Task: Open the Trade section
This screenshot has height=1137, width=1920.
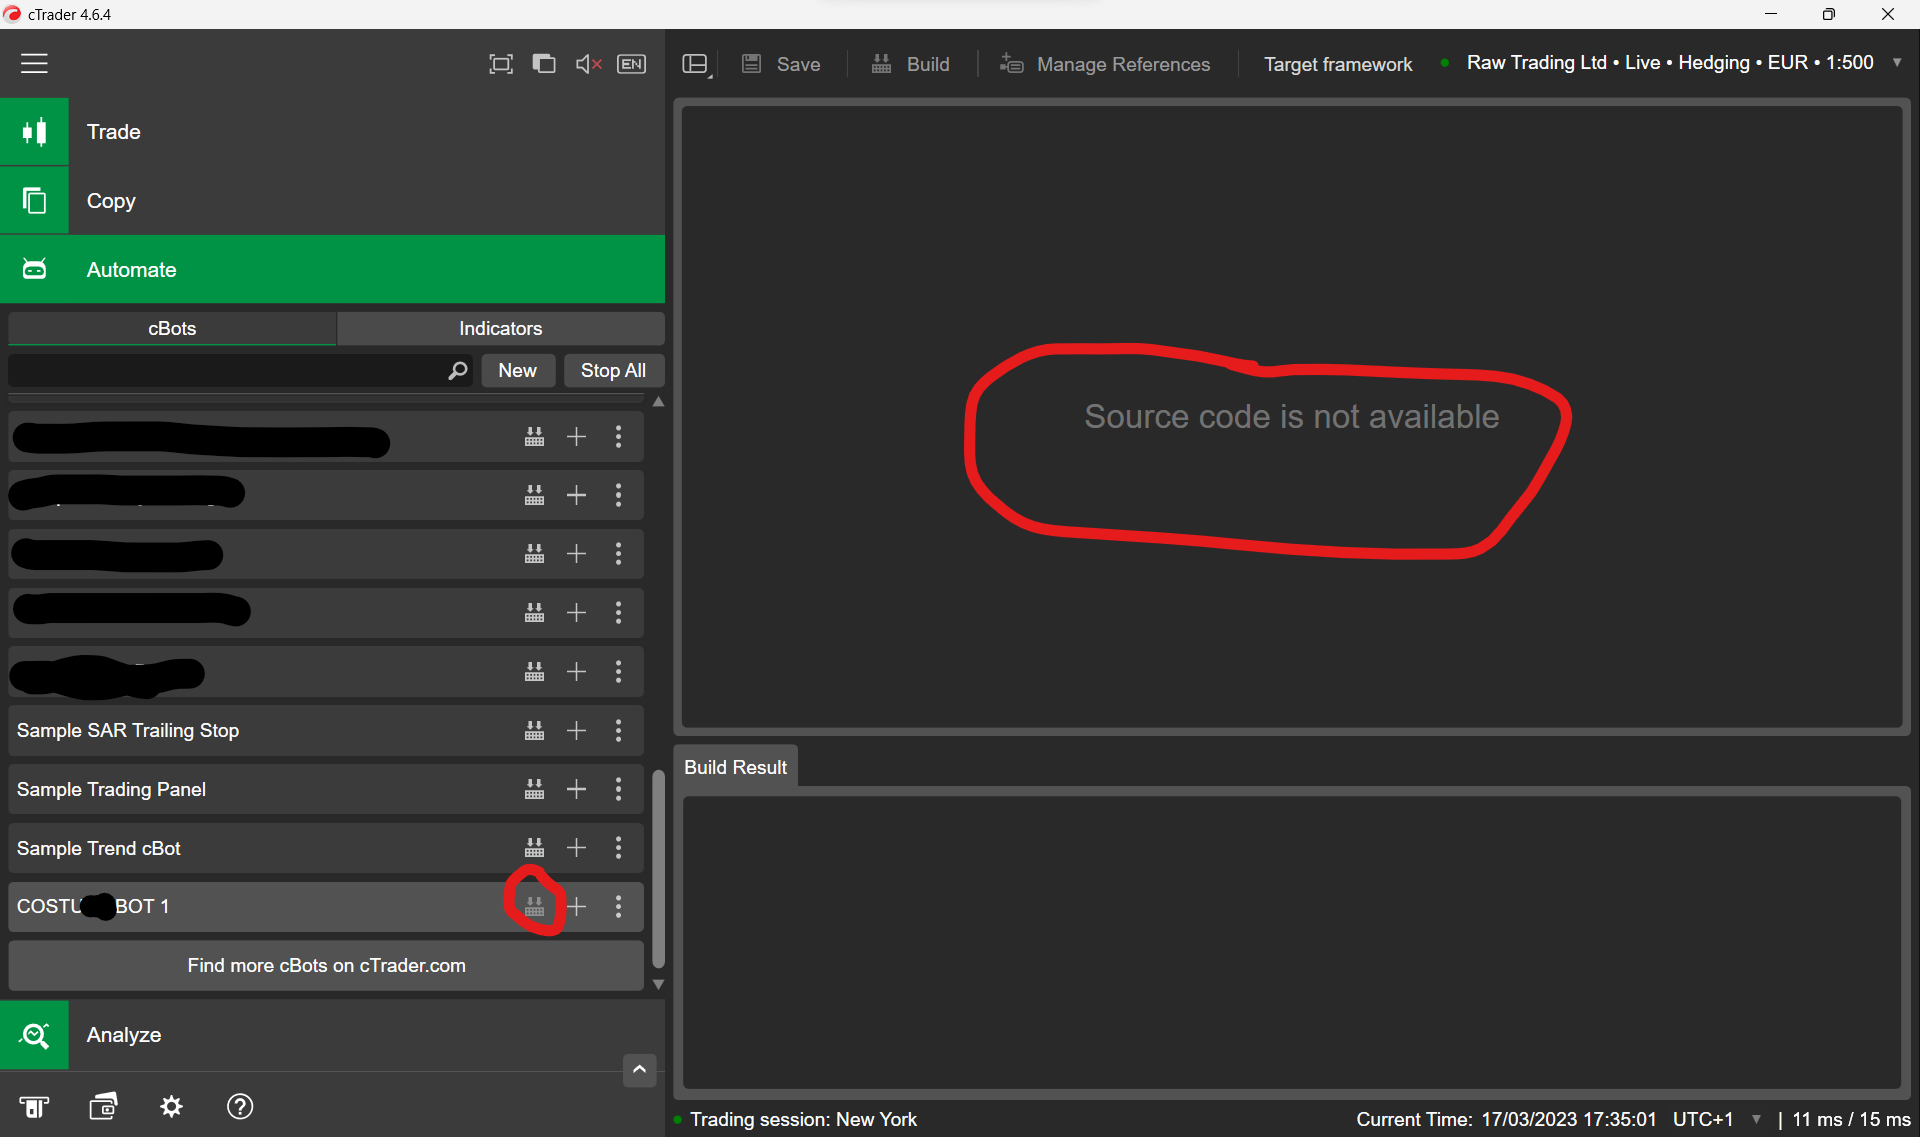Action: click(x=332, y=132)
